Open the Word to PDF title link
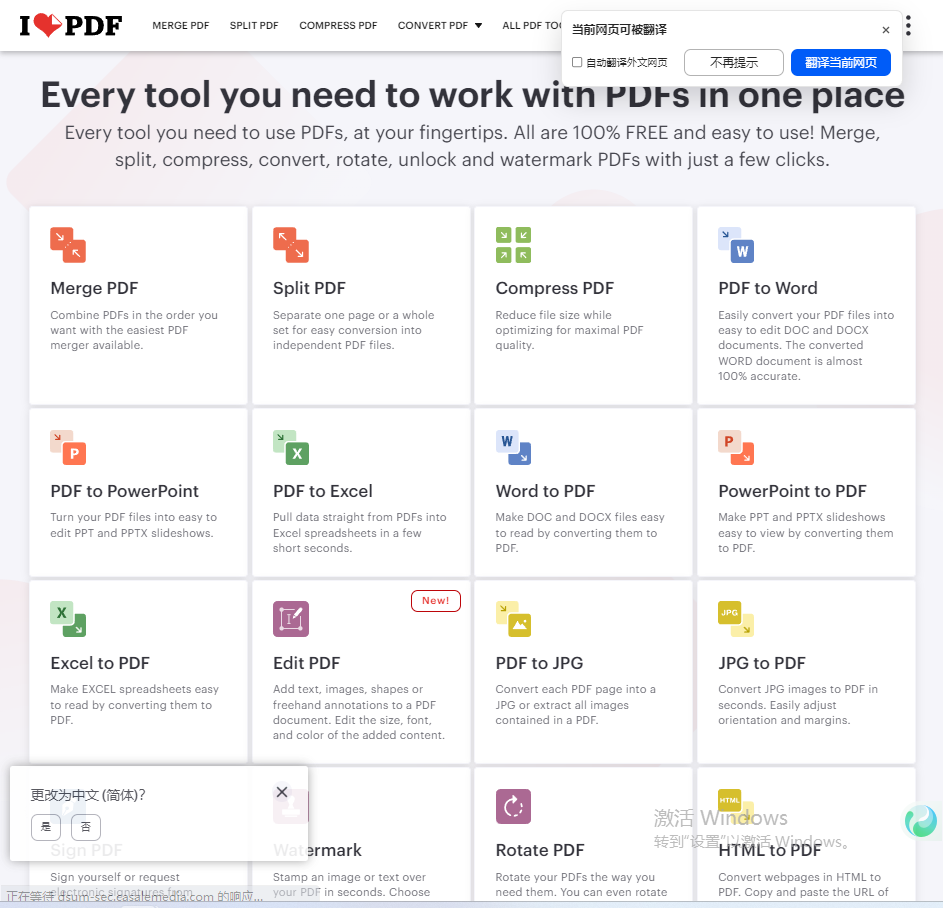943x908 pixels. click(545, 491)
